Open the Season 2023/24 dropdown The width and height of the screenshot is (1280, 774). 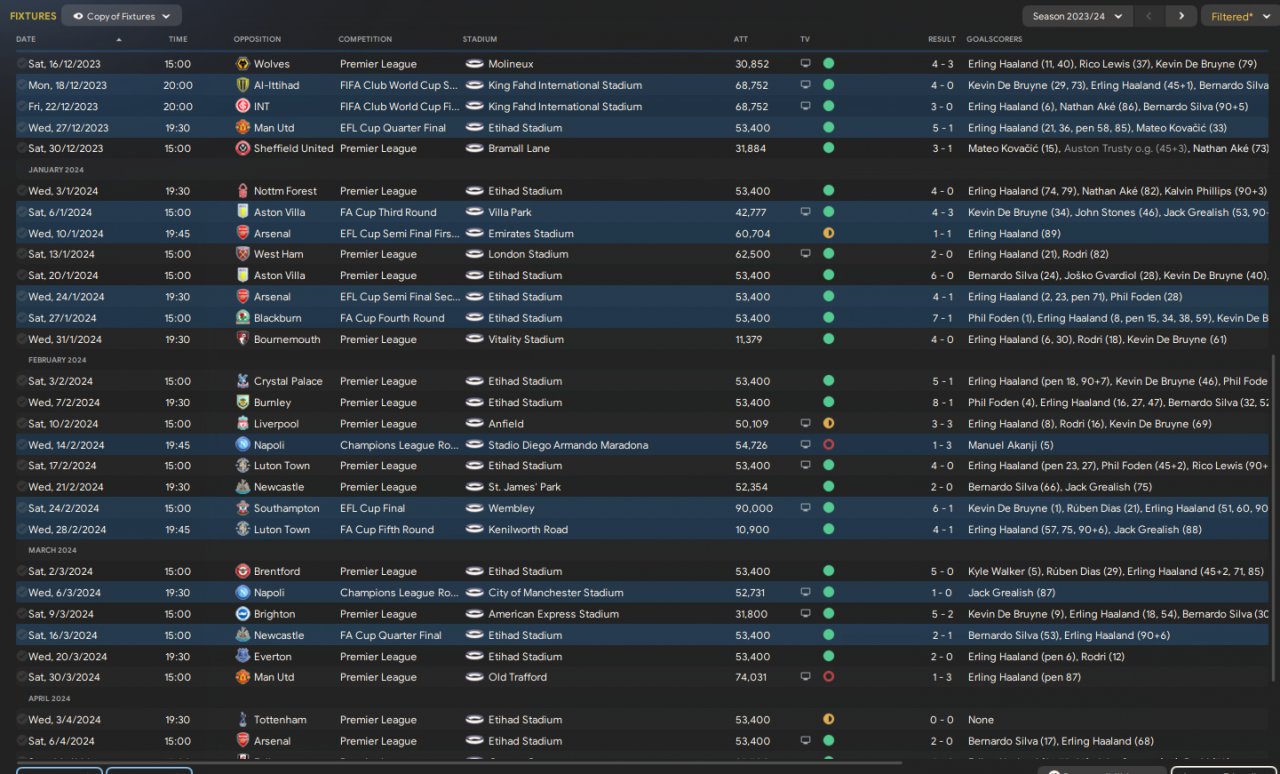(1078, 16)
